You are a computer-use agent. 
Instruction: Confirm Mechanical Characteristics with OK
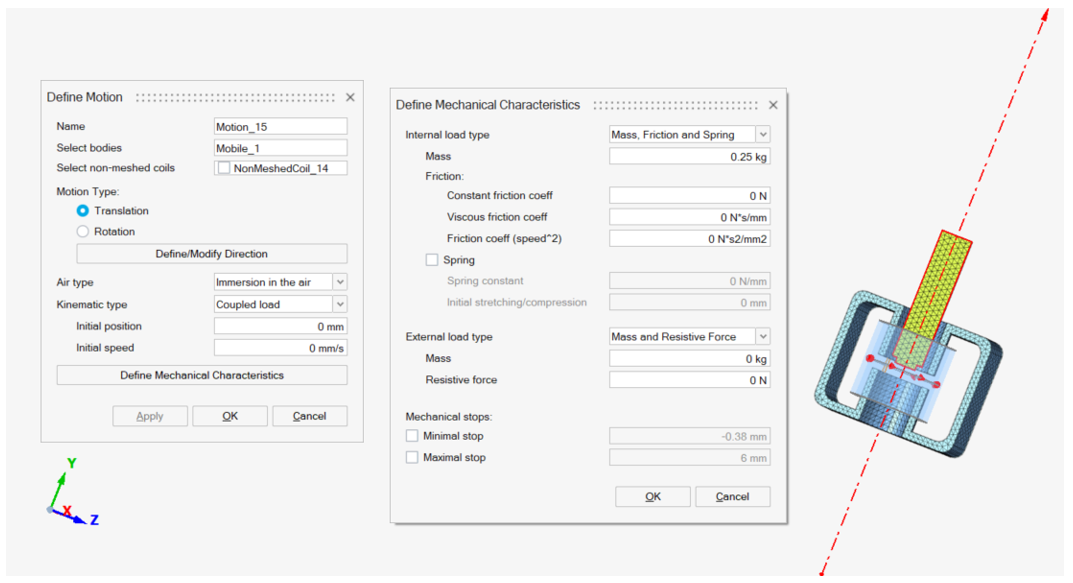tap(653, 497)
